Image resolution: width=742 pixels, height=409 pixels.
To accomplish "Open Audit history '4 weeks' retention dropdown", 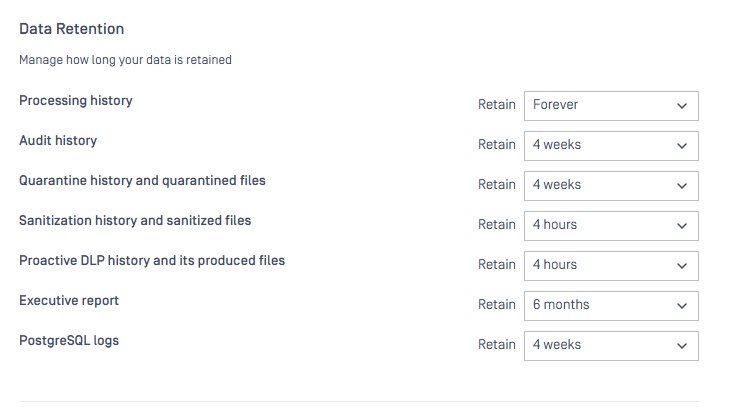I will [x=600, y=145].
